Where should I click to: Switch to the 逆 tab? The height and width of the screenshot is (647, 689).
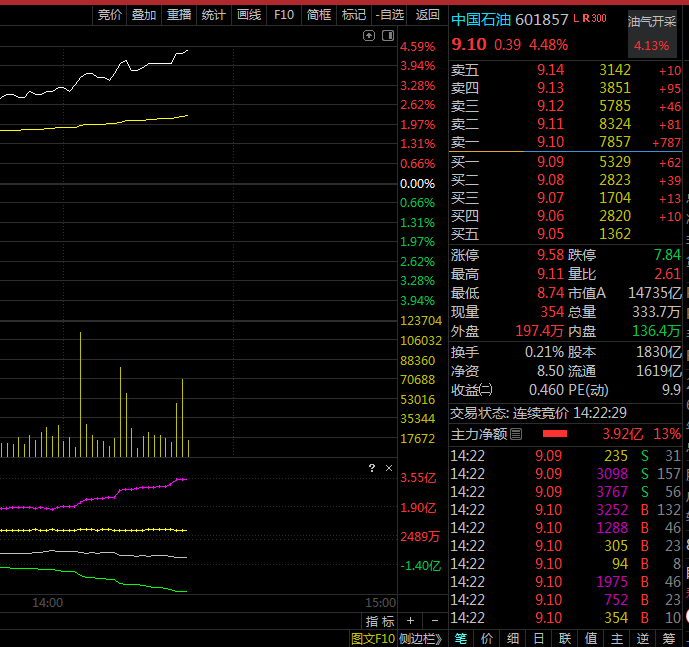643,639
